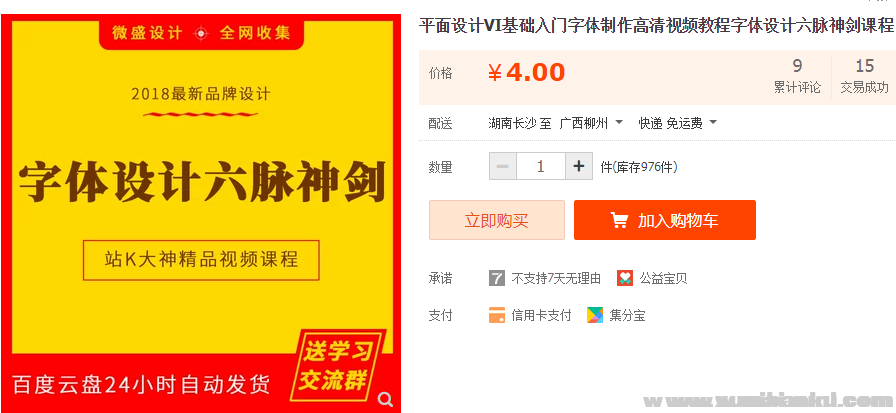Open the 交易成功 count link
Screen dimensions: 896x413
click(x=865, y=77)
